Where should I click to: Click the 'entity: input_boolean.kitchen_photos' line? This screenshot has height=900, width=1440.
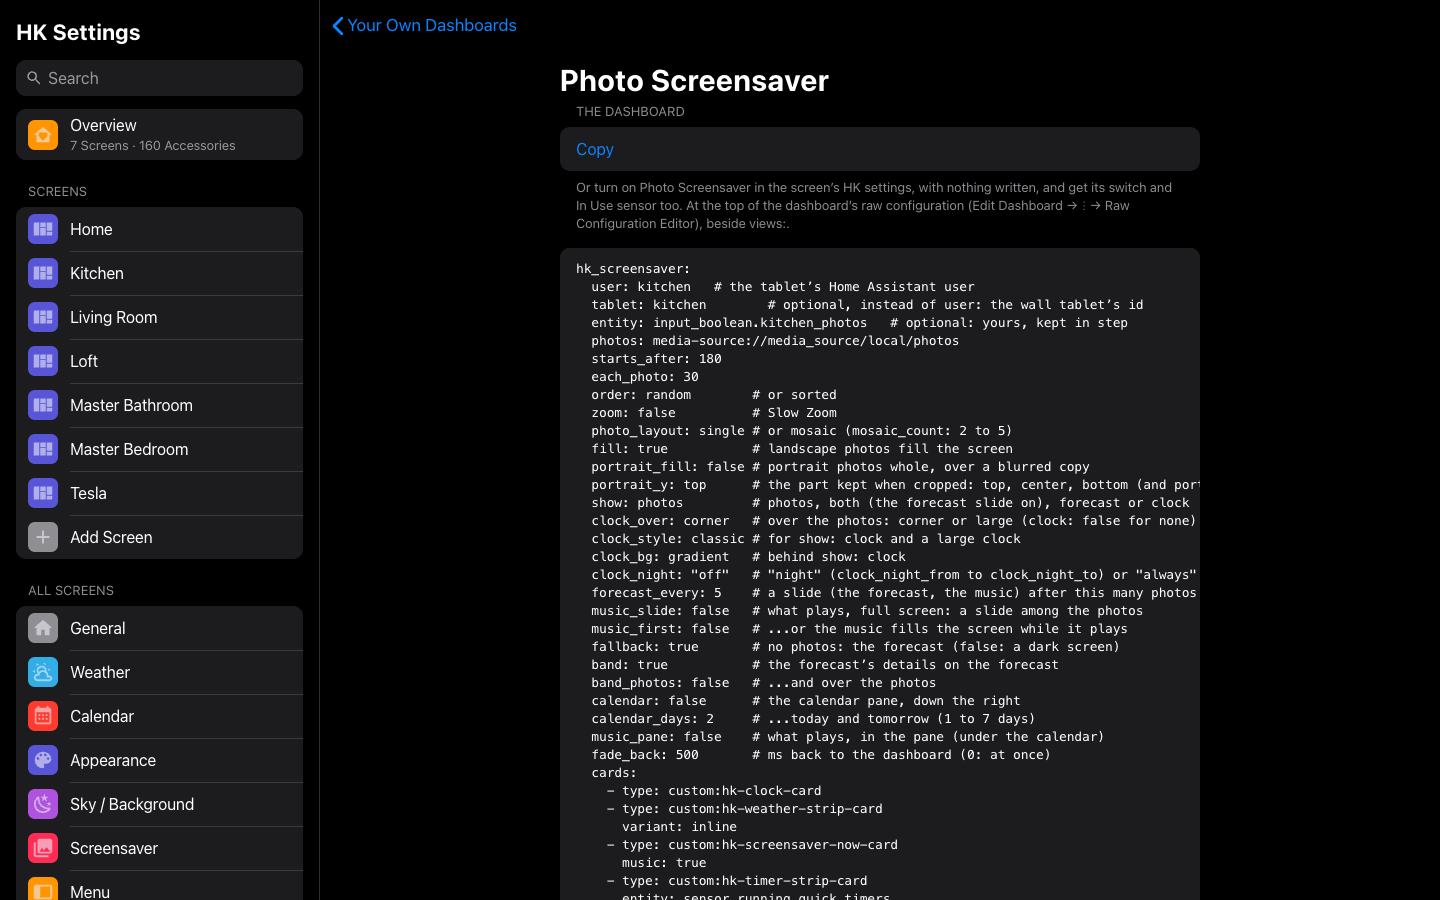click(729, 323)
